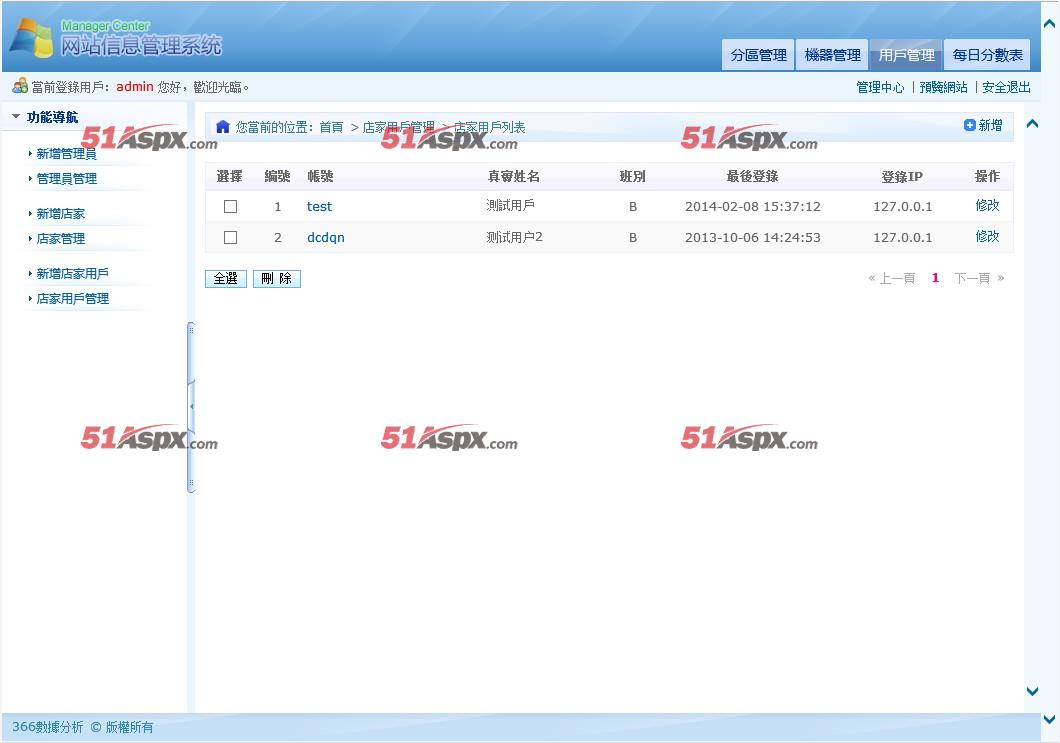1060x743 pixels.
Task: Collapse the sidebar using the splitter handle
Action: point(191,407)
